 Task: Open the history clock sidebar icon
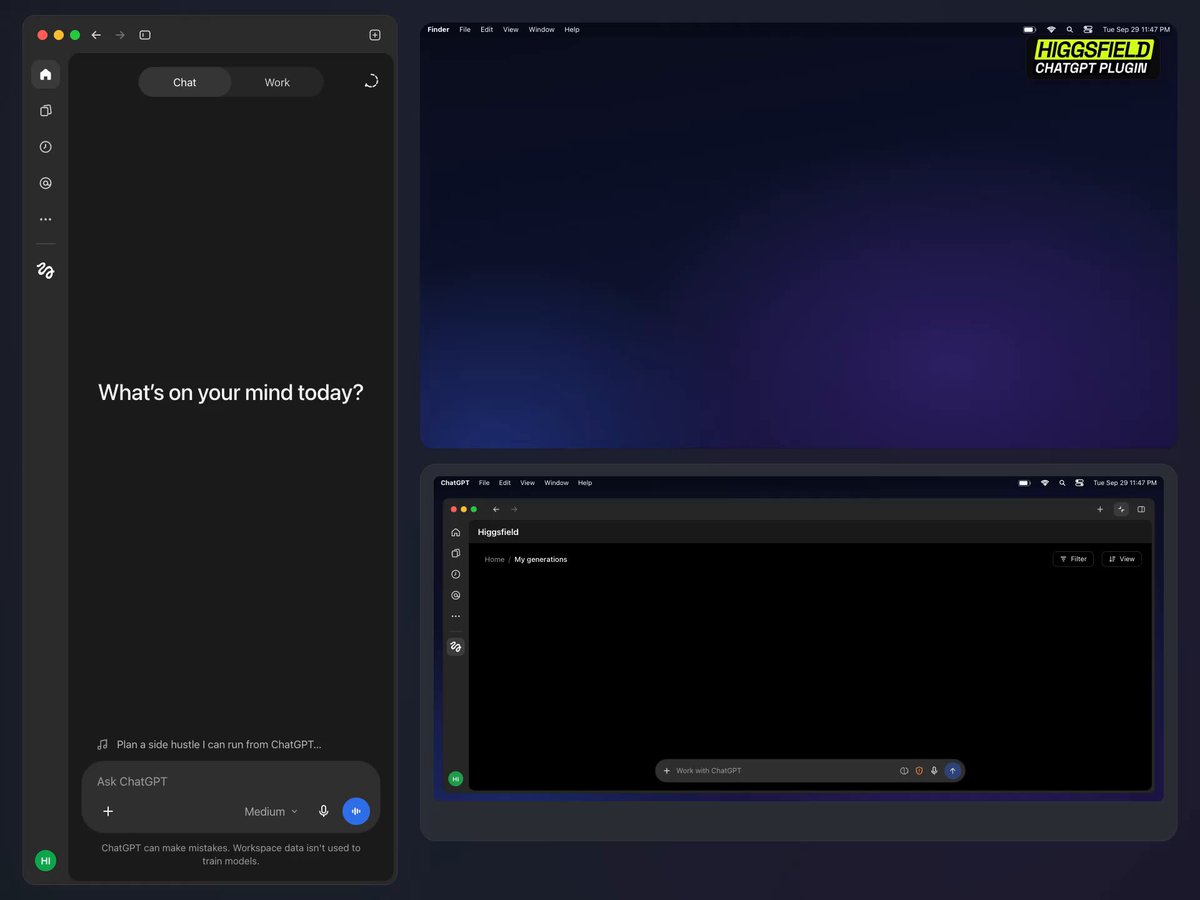coord(45,147)
